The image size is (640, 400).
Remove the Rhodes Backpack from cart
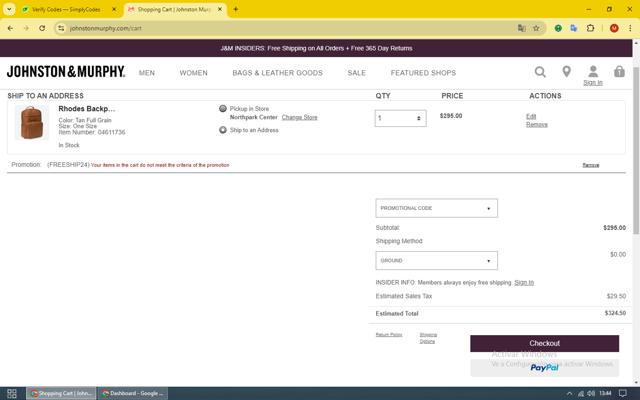pos(537,124)
